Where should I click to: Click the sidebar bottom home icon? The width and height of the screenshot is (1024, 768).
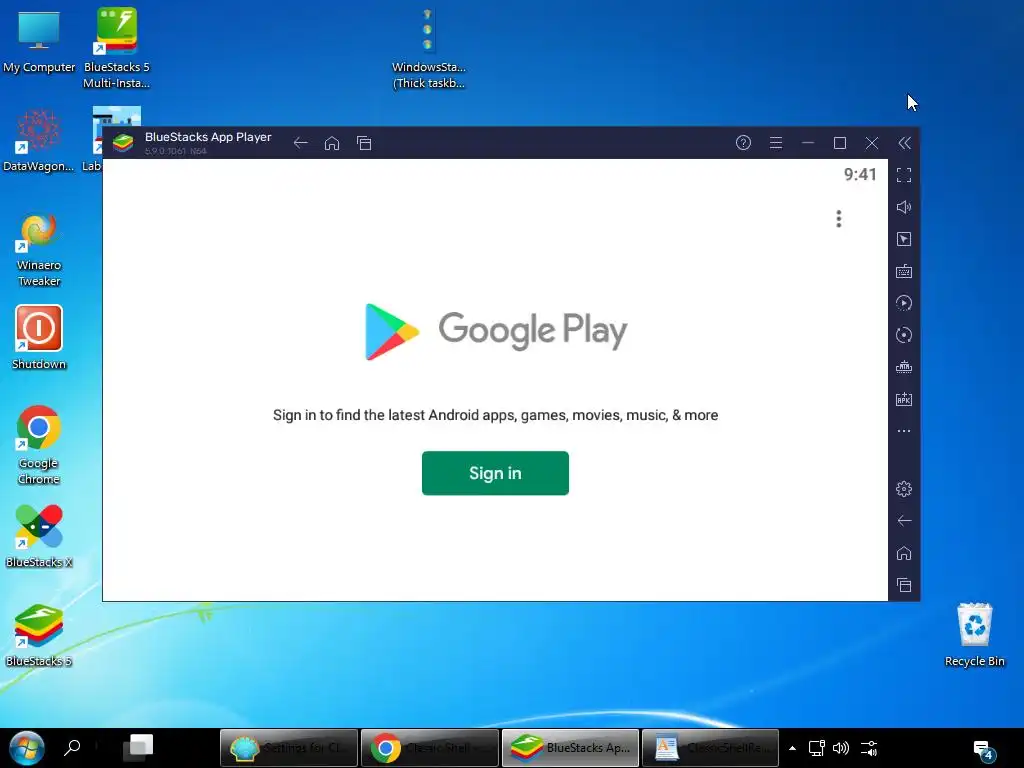tap(904, 553)
